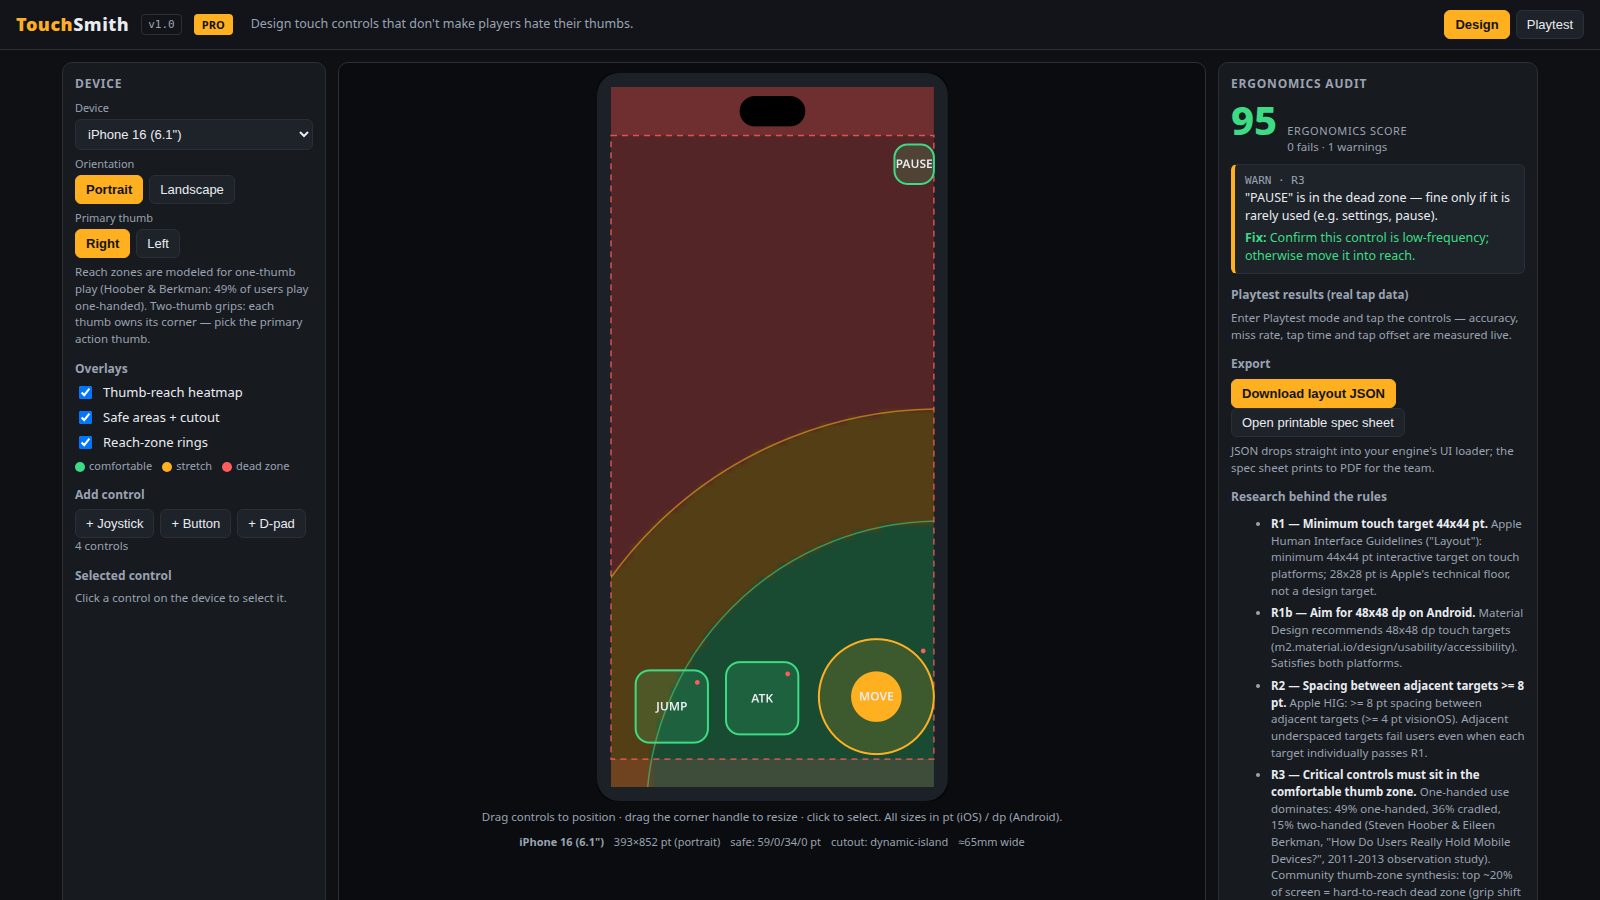
Task: Add a Joystick control
Action: (115, 524)
